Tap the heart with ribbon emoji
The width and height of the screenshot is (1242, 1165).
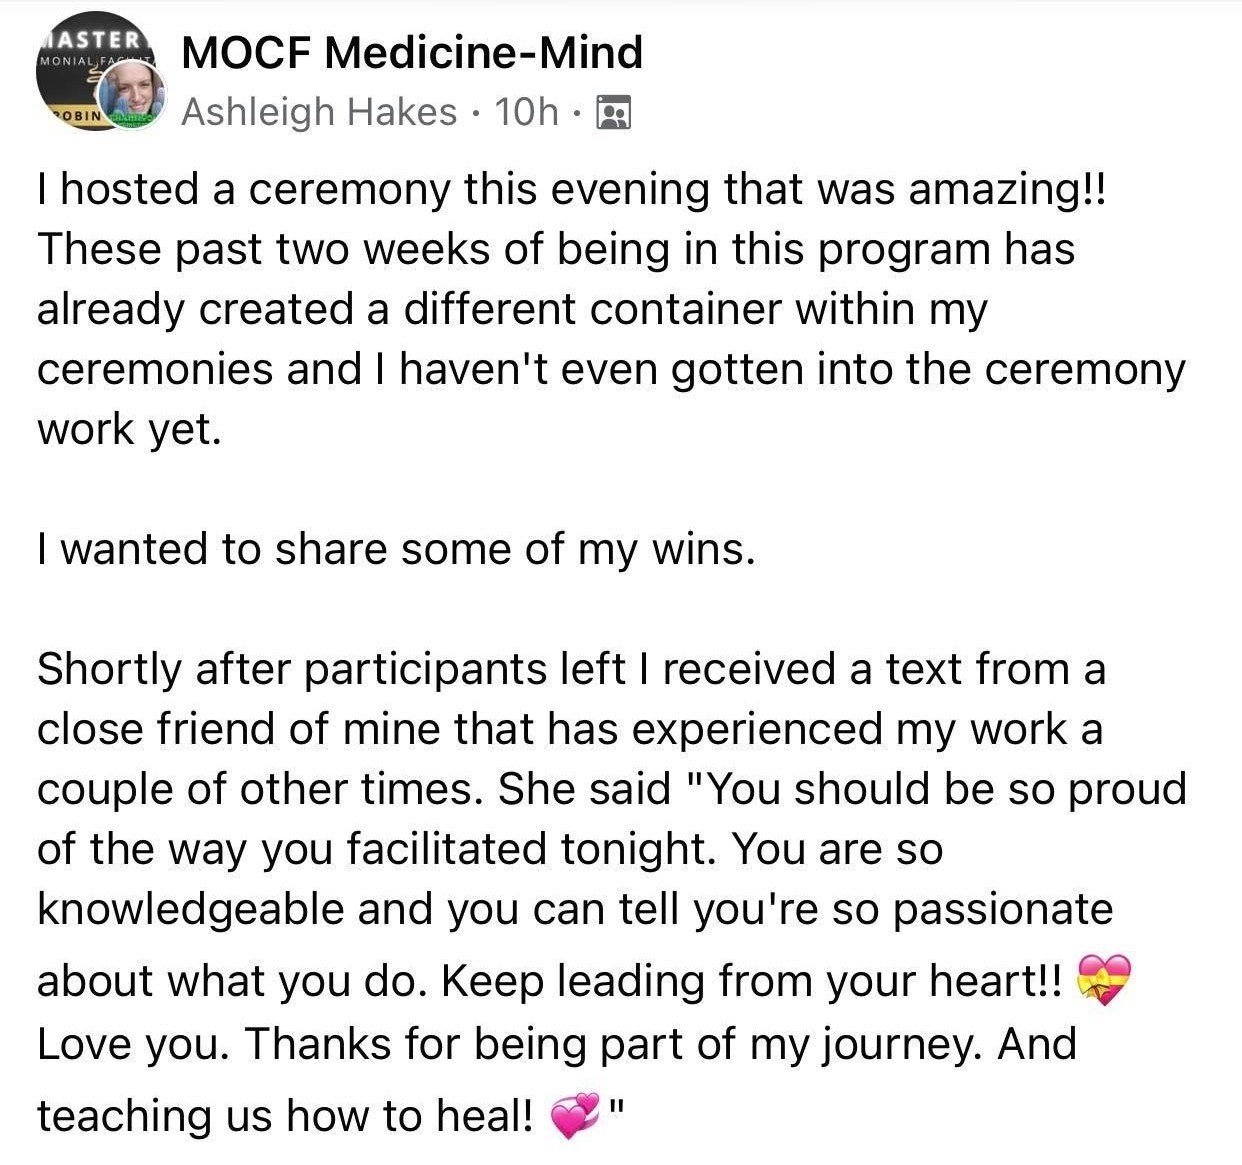point(1104,980)
